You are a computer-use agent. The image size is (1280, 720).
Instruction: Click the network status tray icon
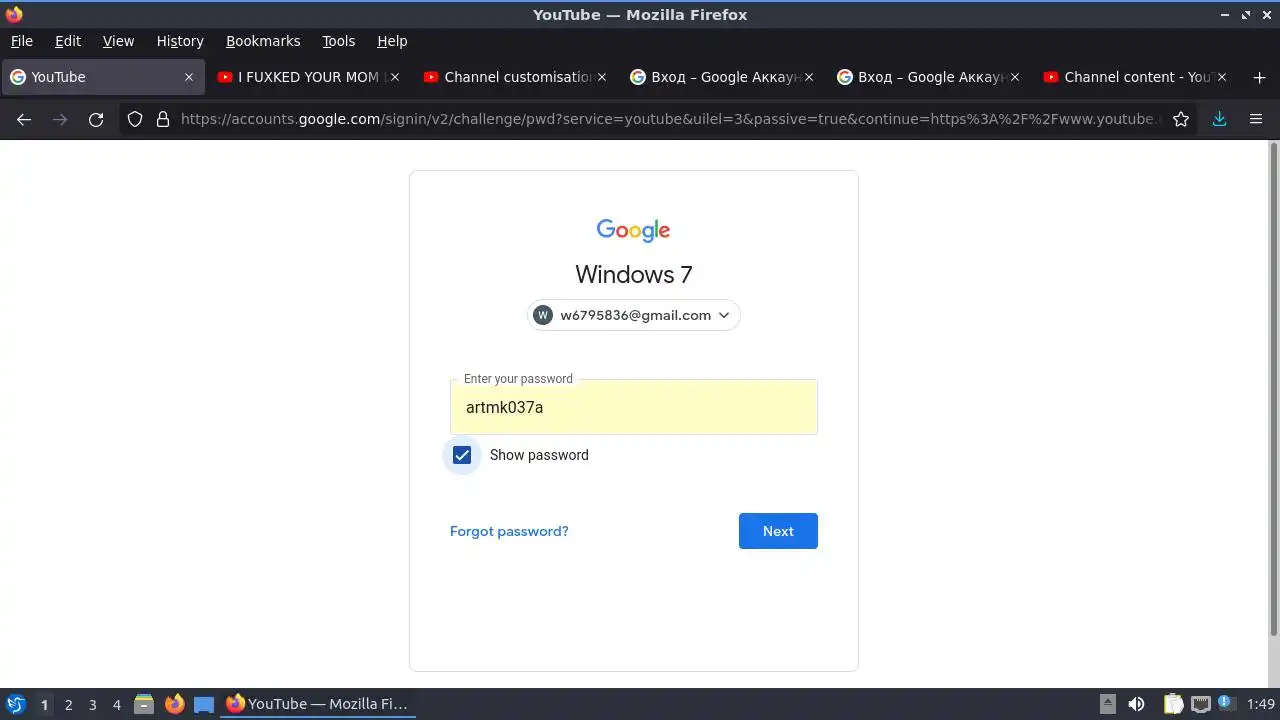pyautogui.click(x=1201, y=704)
